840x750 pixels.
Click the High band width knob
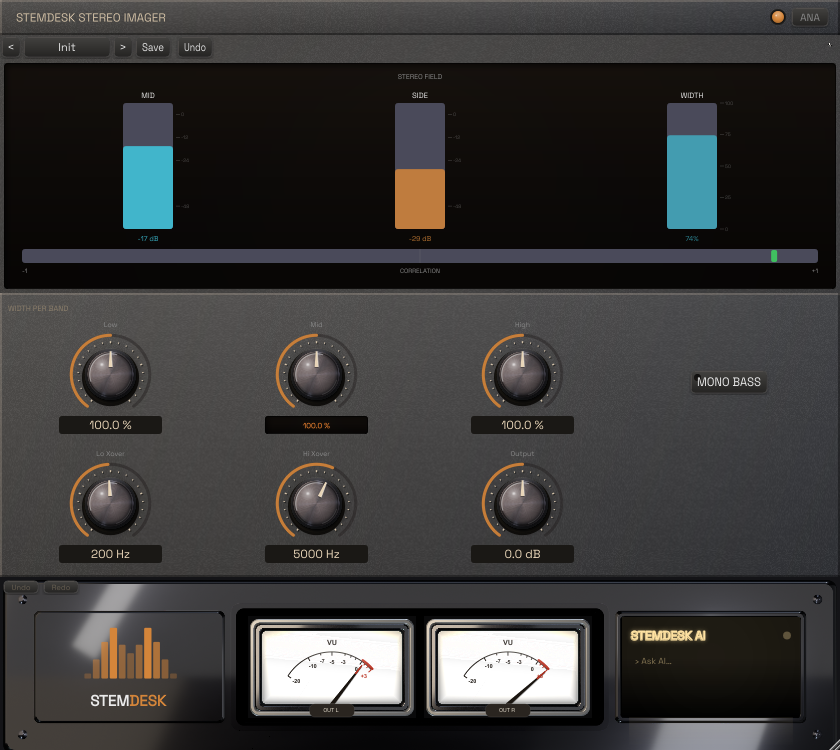coord(522,374)
